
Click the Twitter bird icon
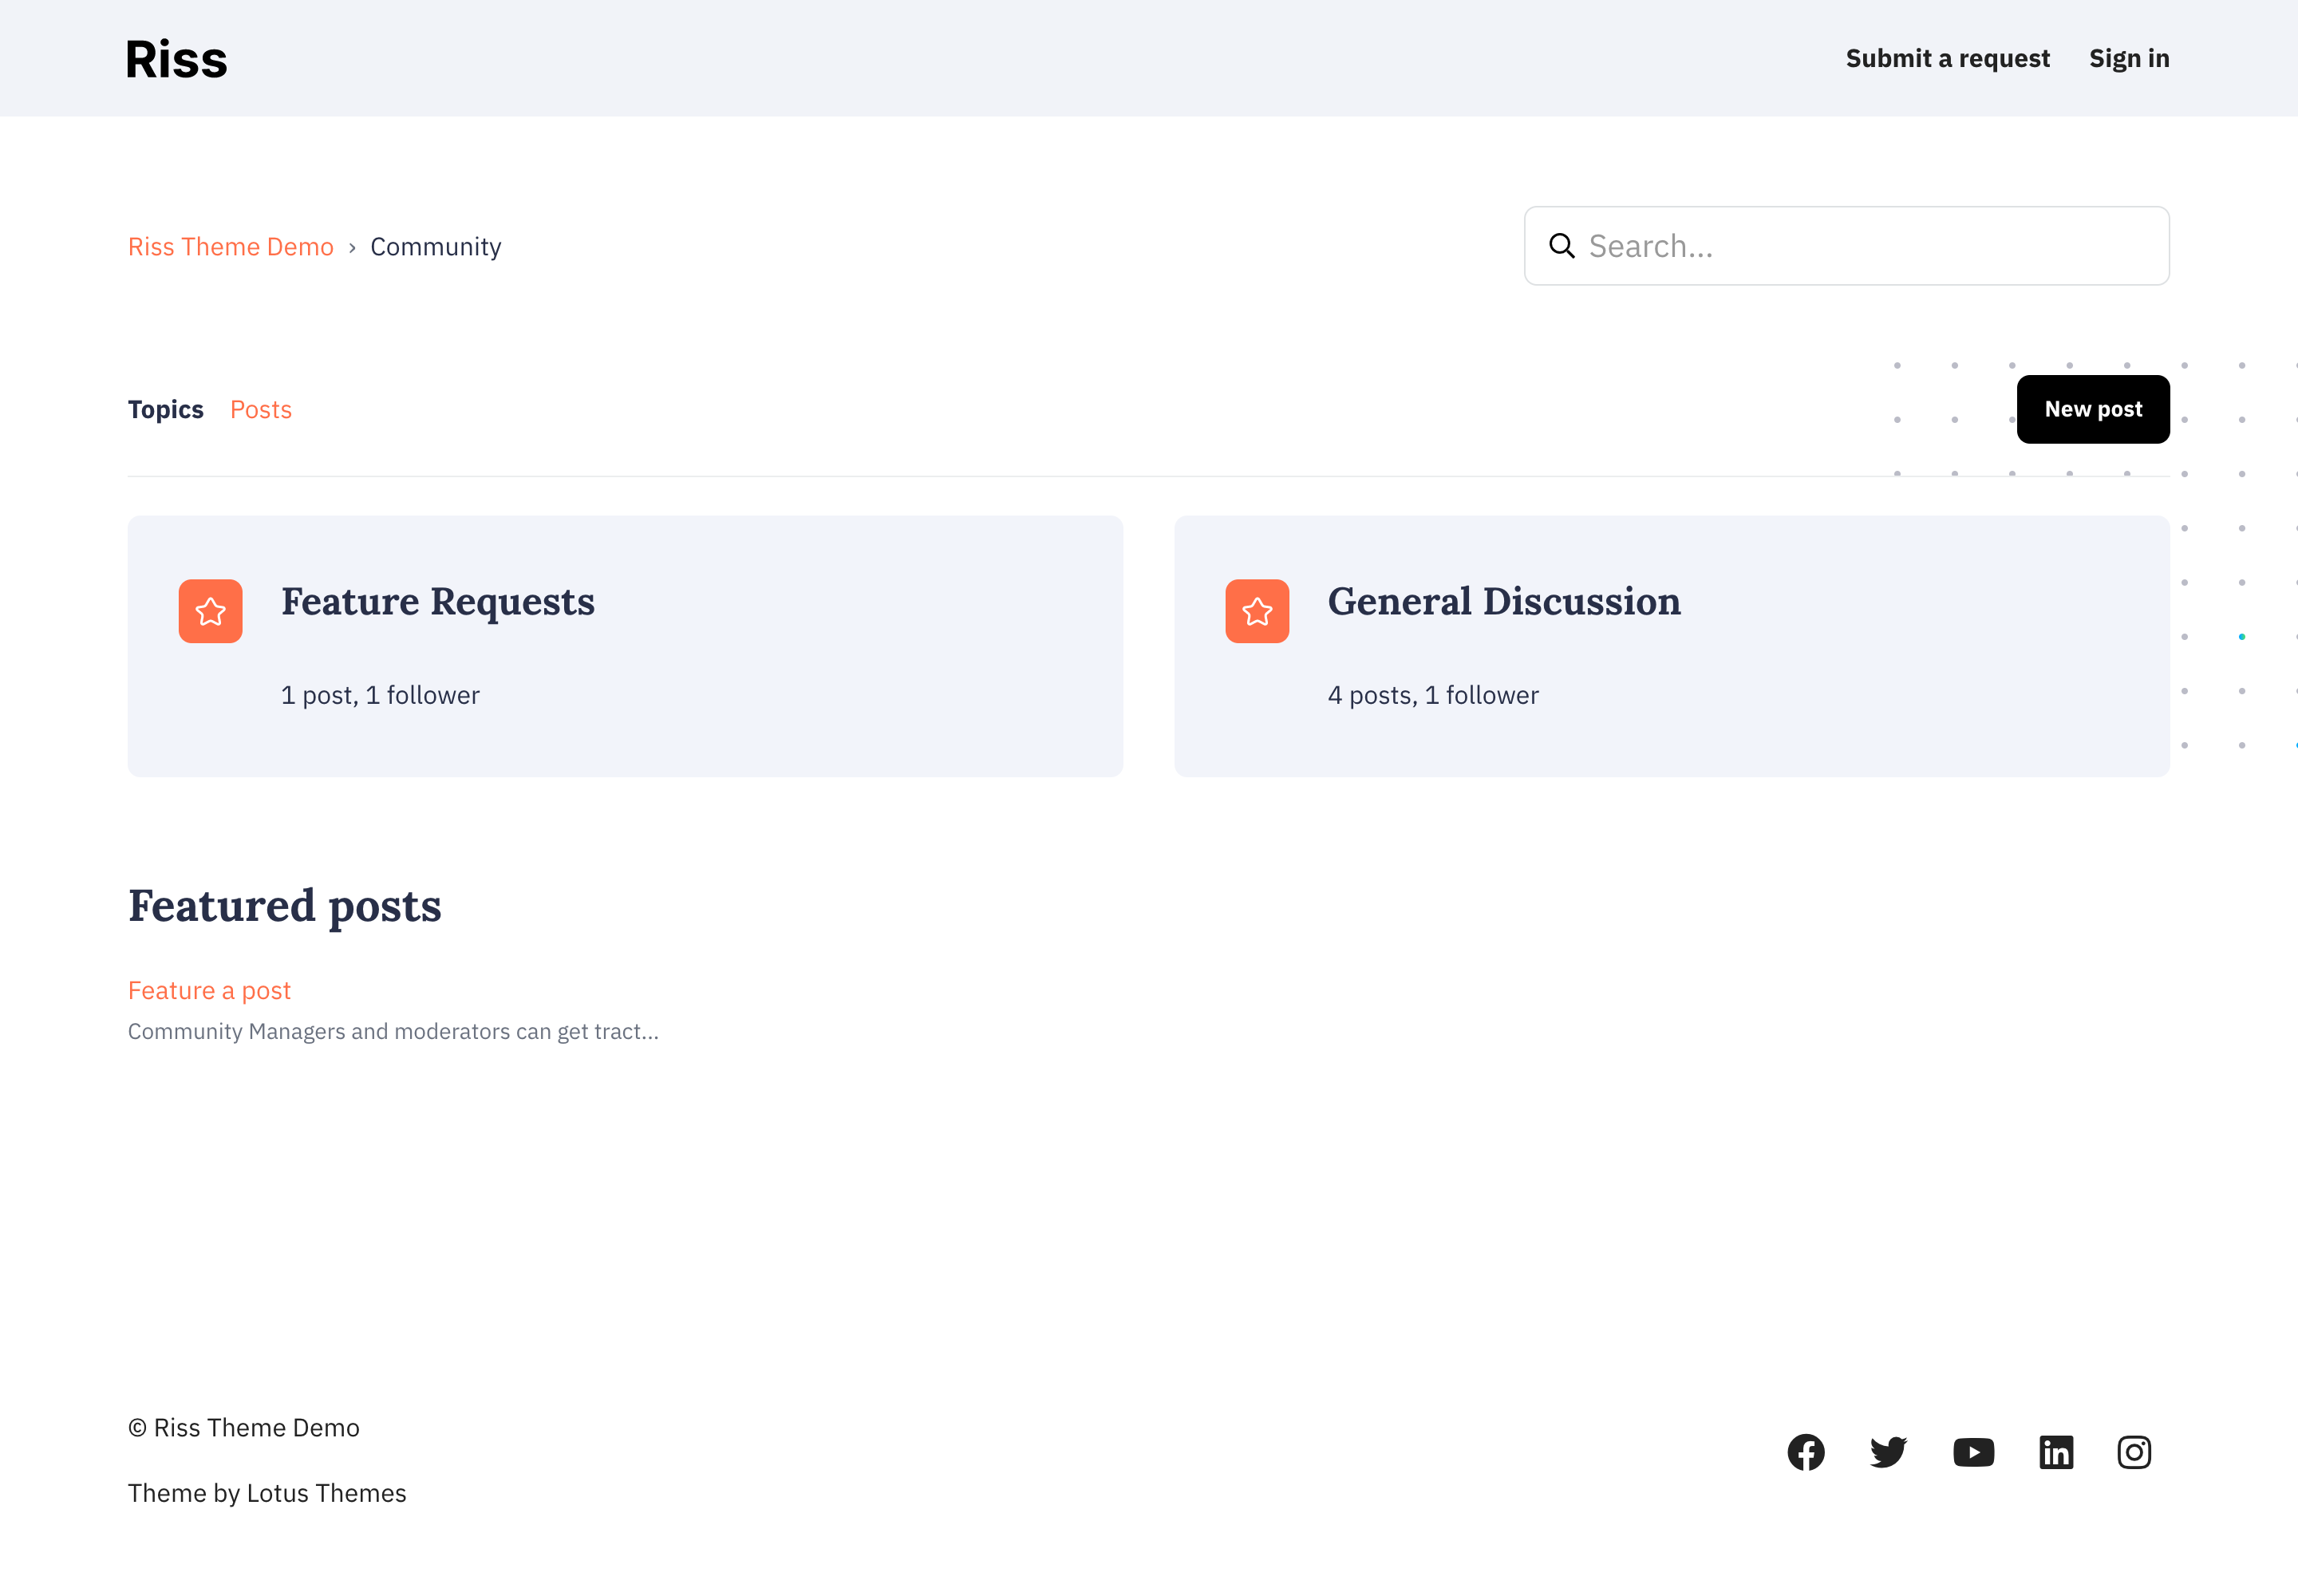[1888, 1452]
